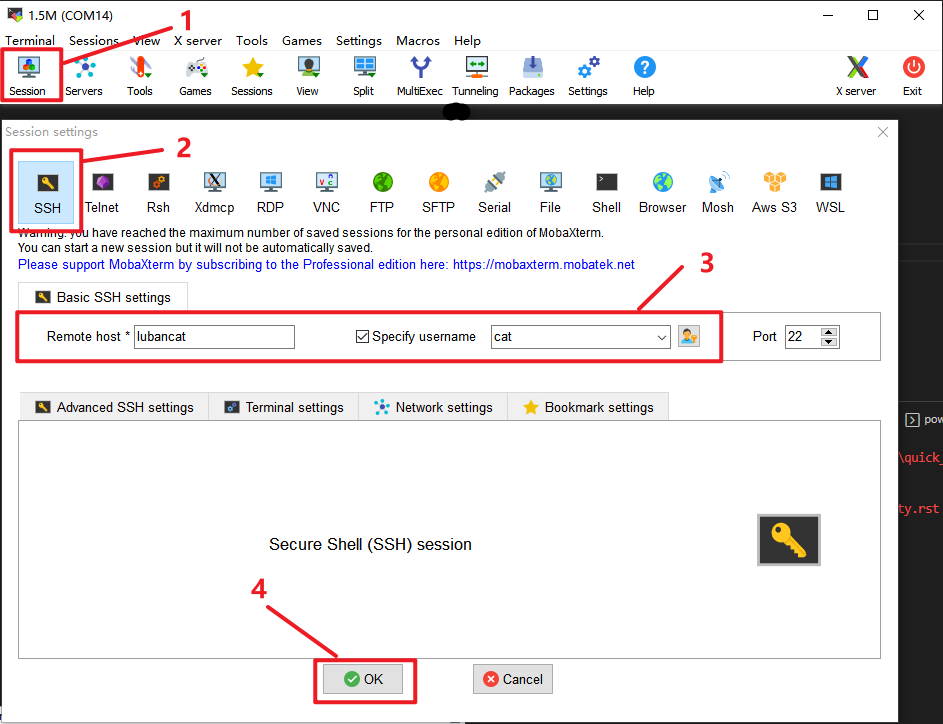Open the Advanced SSH settings tab
The height and width of the screenshot is (724, 943).
pos(114,407)
